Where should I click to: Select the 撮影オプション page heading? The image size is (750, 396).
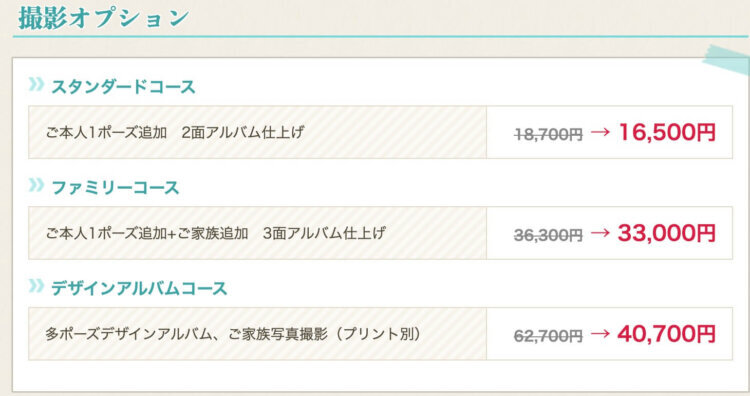click(x=104, y=18)
